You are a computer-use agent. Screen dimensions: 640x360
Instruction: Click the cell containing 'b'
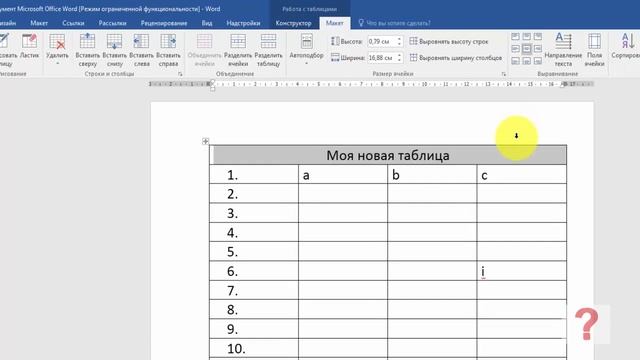pos(432,175)
